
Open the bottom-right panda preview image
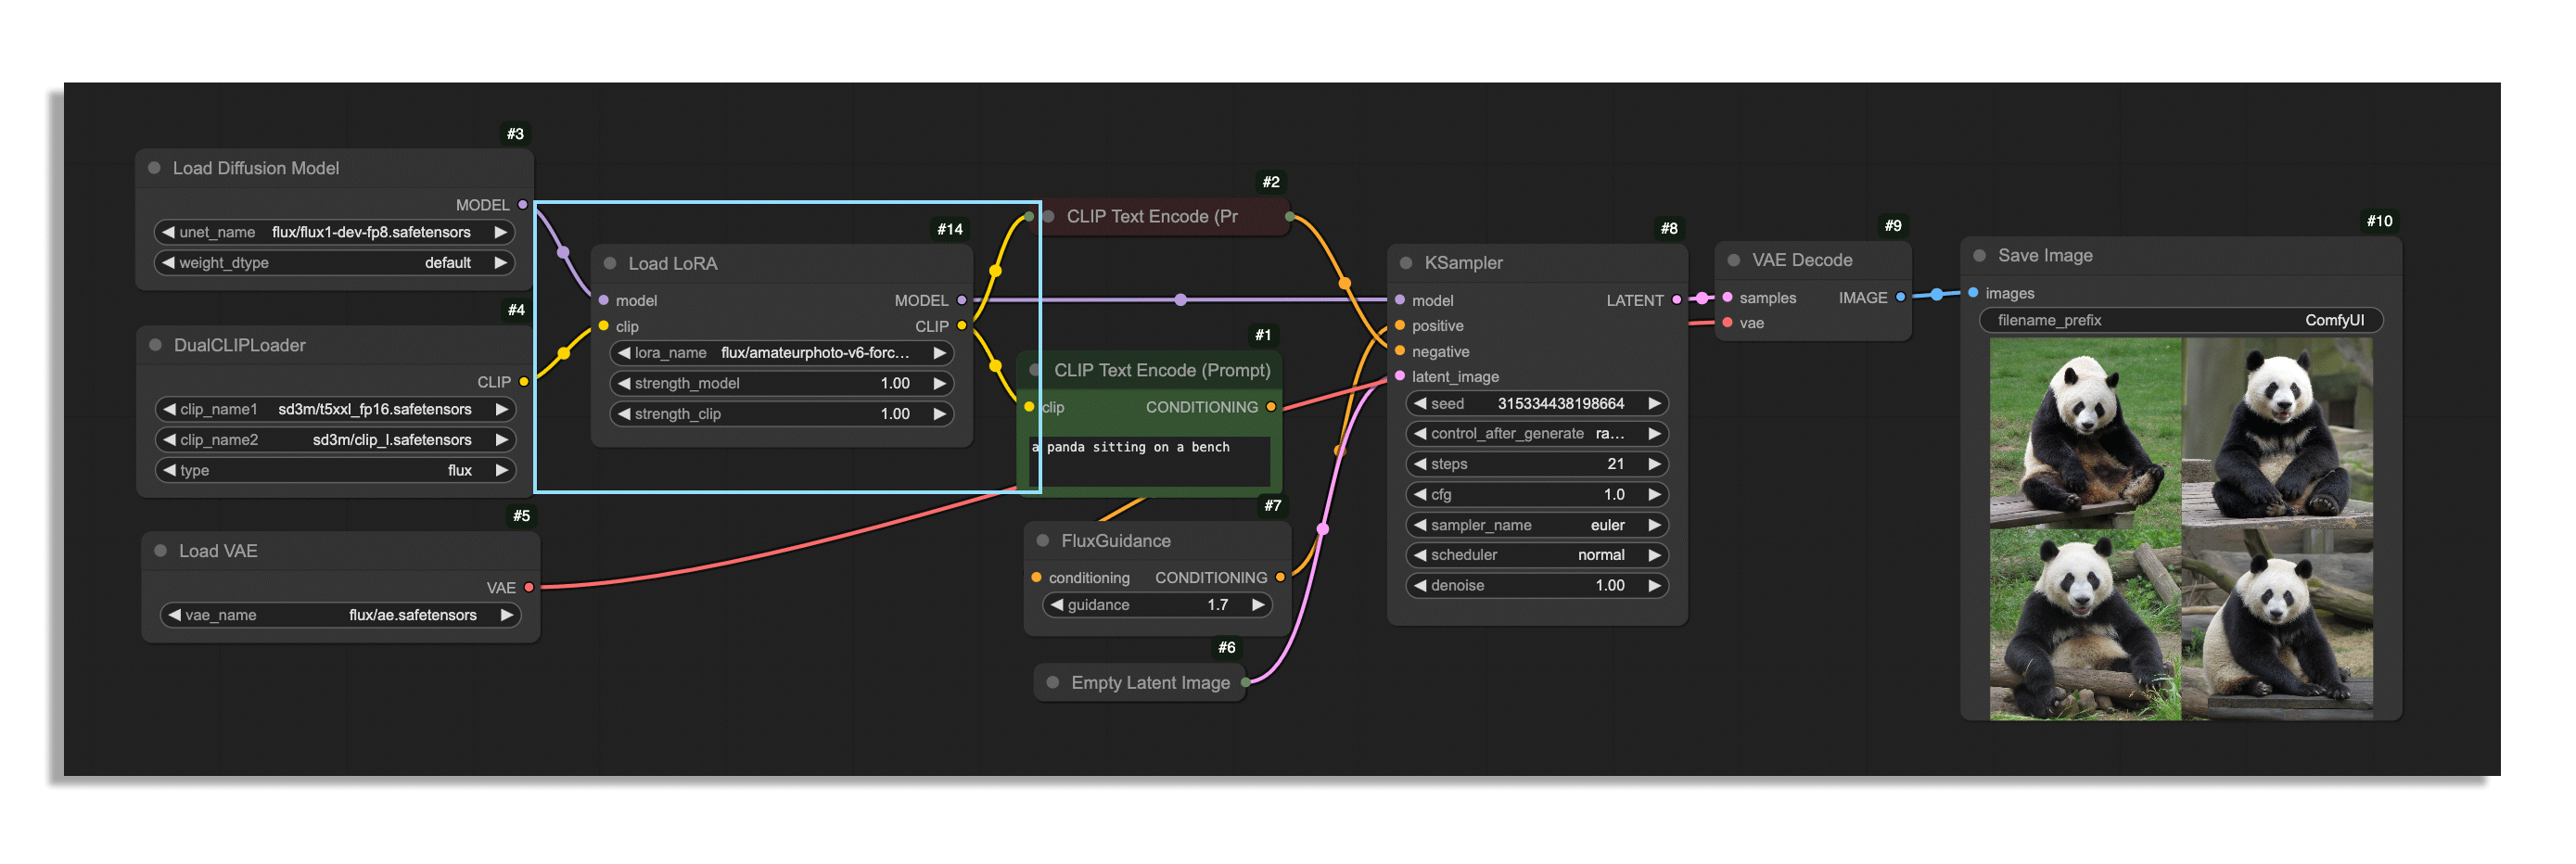click(x=2277, y=624)
